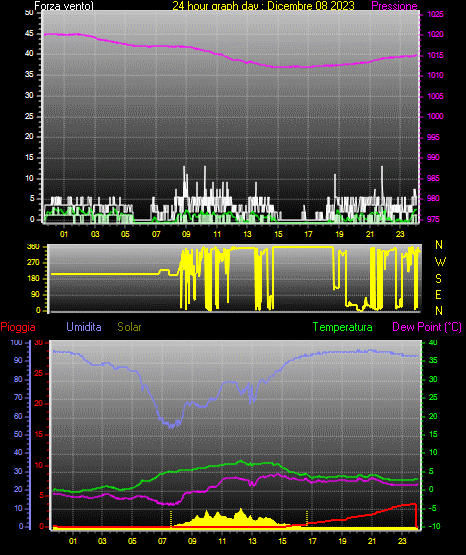The height and width of the screenshot is (555, 466).
Task: Click hour 09 on wind graph axis
Action: (x=186, y=234)
